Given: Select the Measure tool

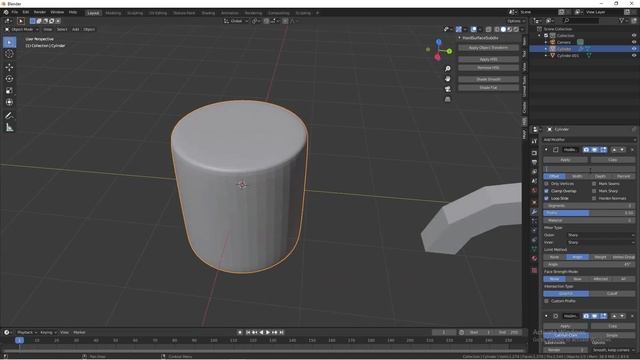Looking at the screenshot, I should (x=9, y=128).
